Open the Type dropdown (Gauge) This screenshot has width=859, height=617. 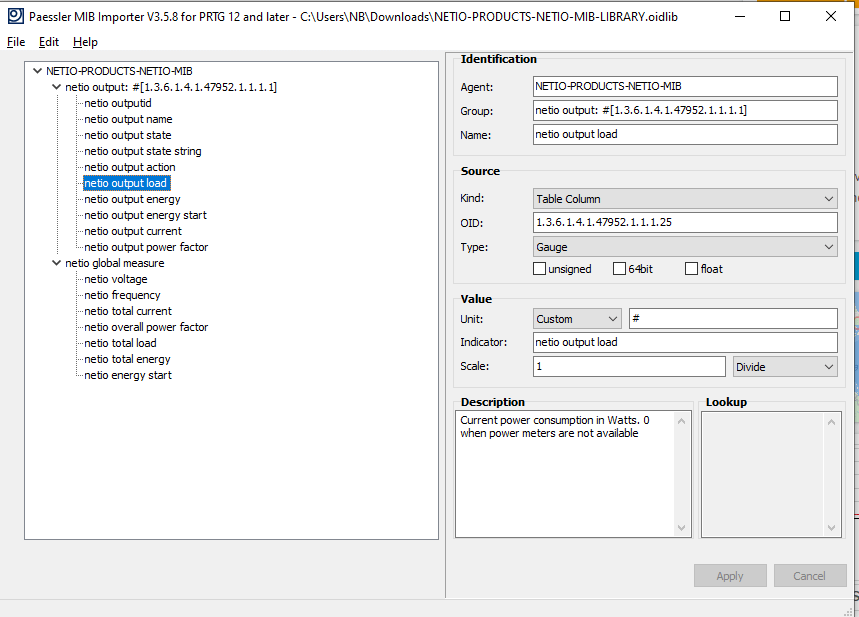pyautogui.click(x=685, y=247)
